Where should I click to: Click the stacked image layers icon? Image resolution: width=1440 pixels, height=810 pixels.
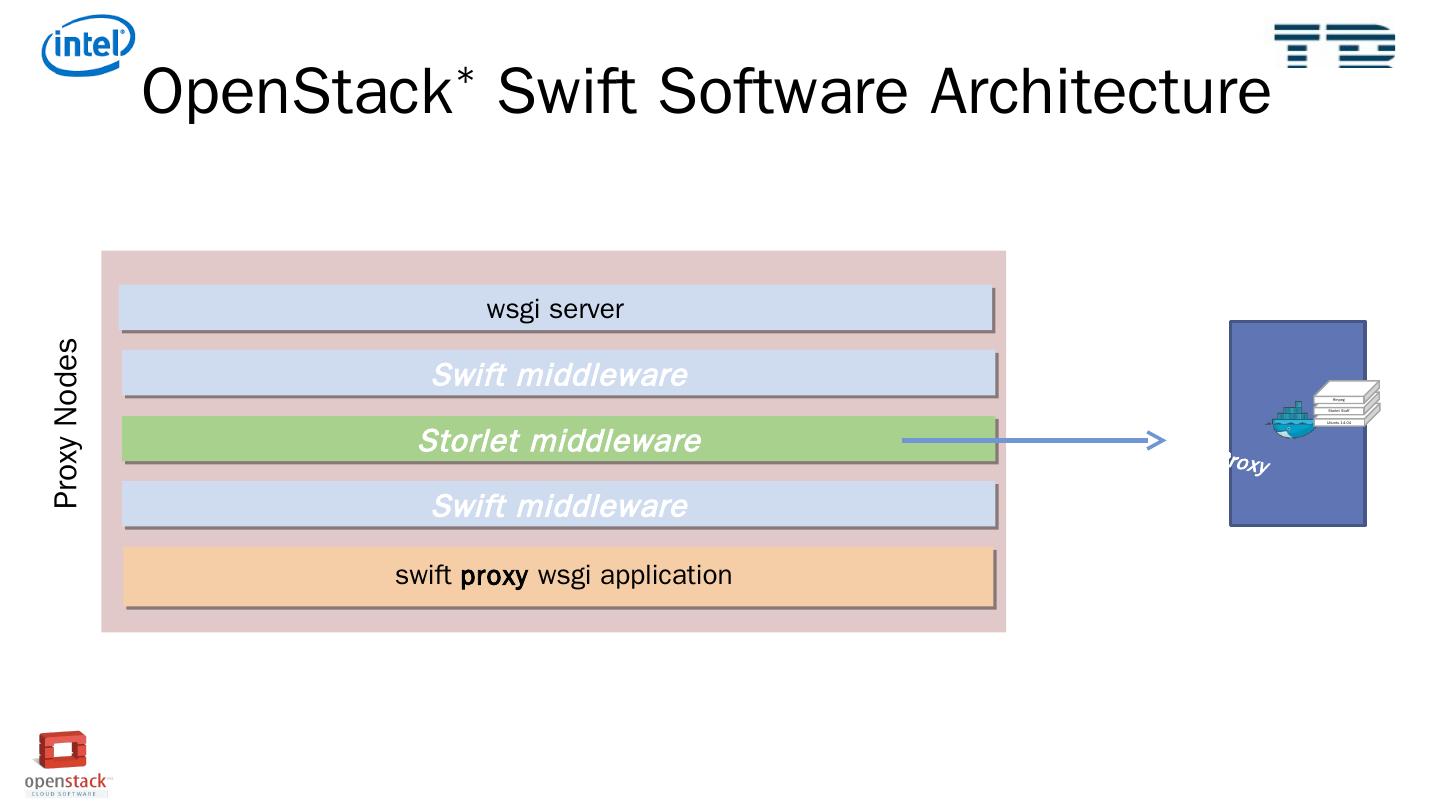1345,405
